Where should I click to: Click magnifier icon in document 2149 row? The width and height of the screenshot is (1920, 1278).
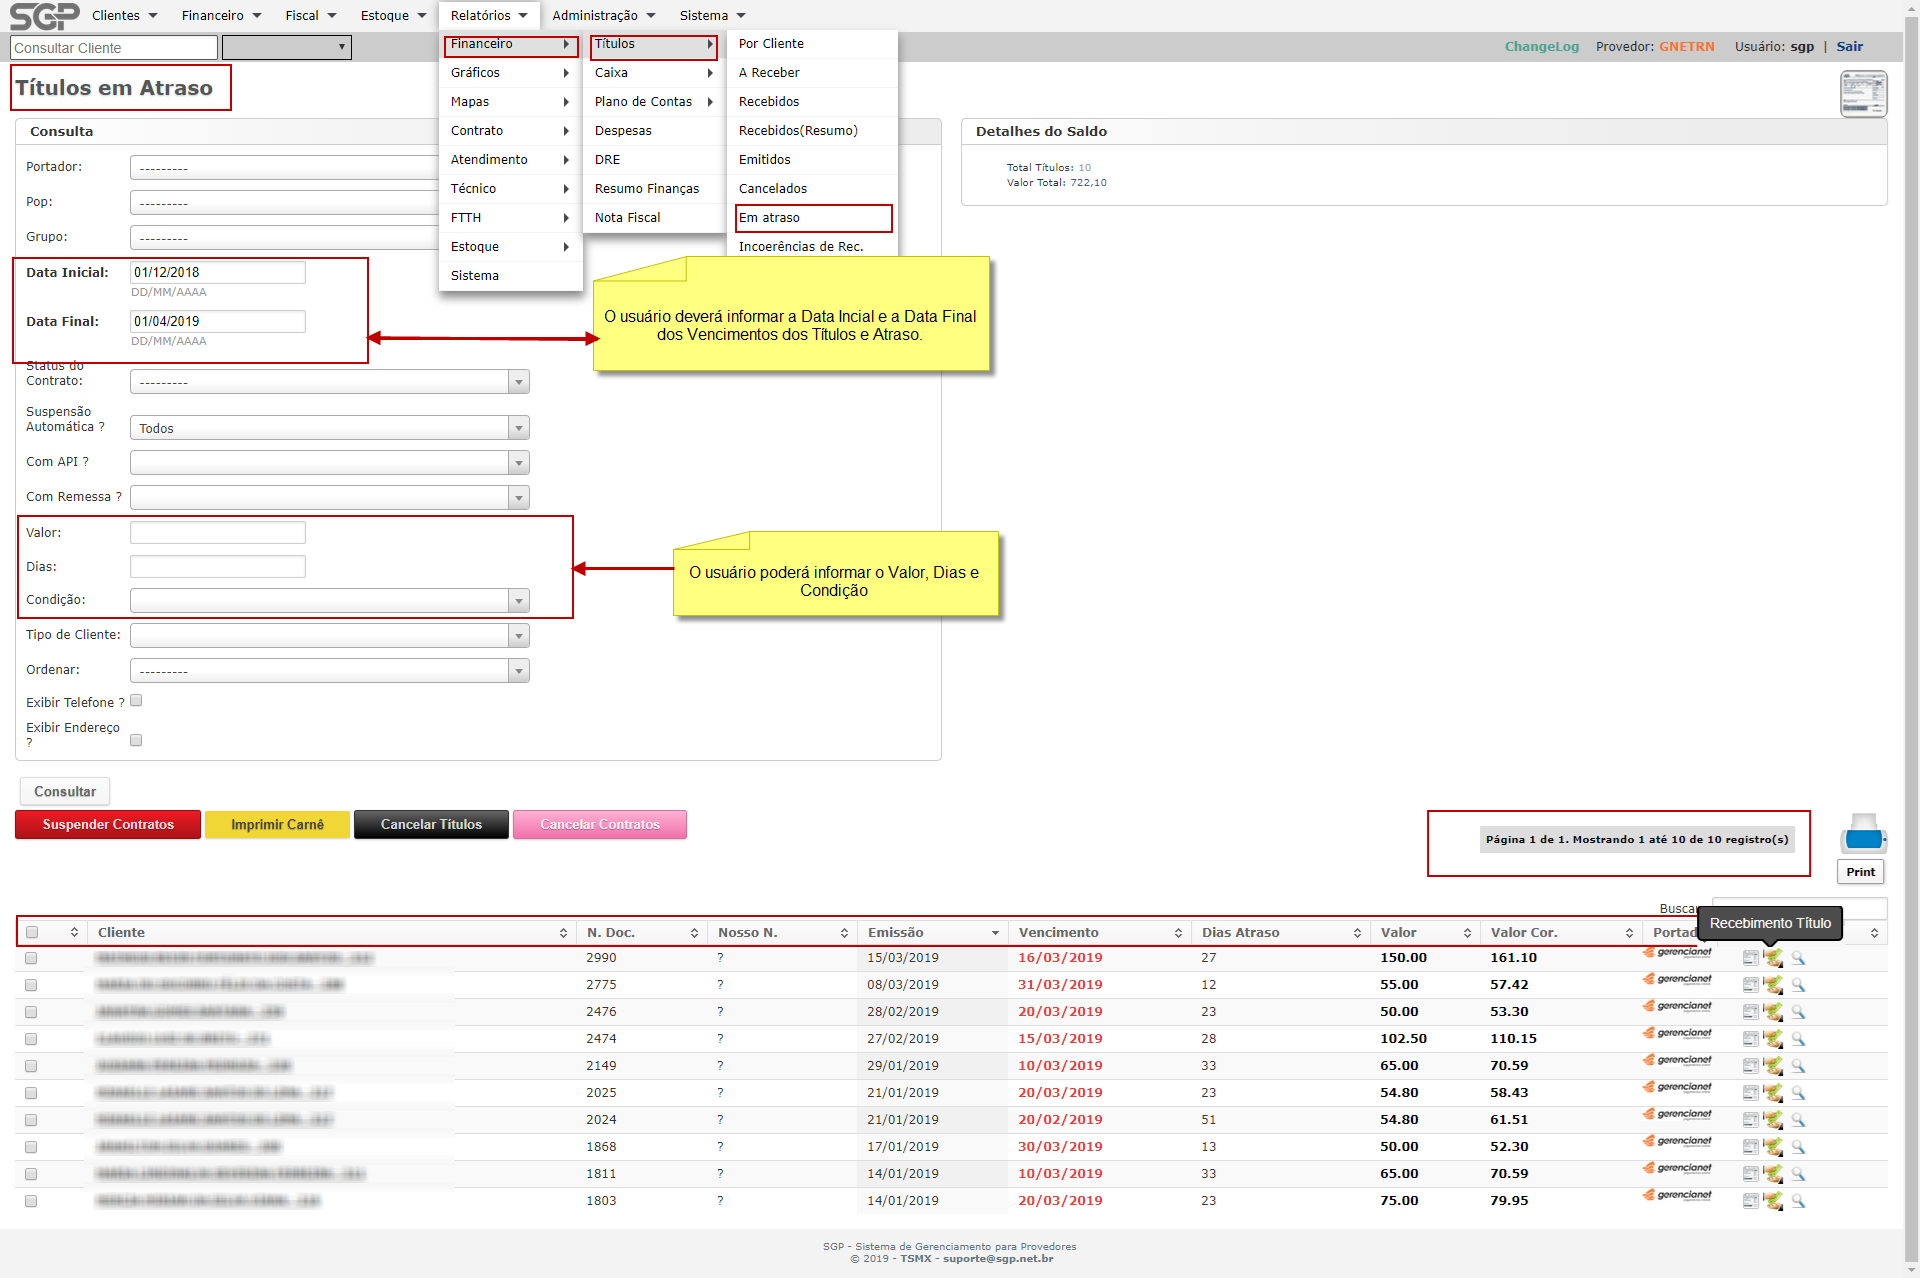tap(1798, 1066)
